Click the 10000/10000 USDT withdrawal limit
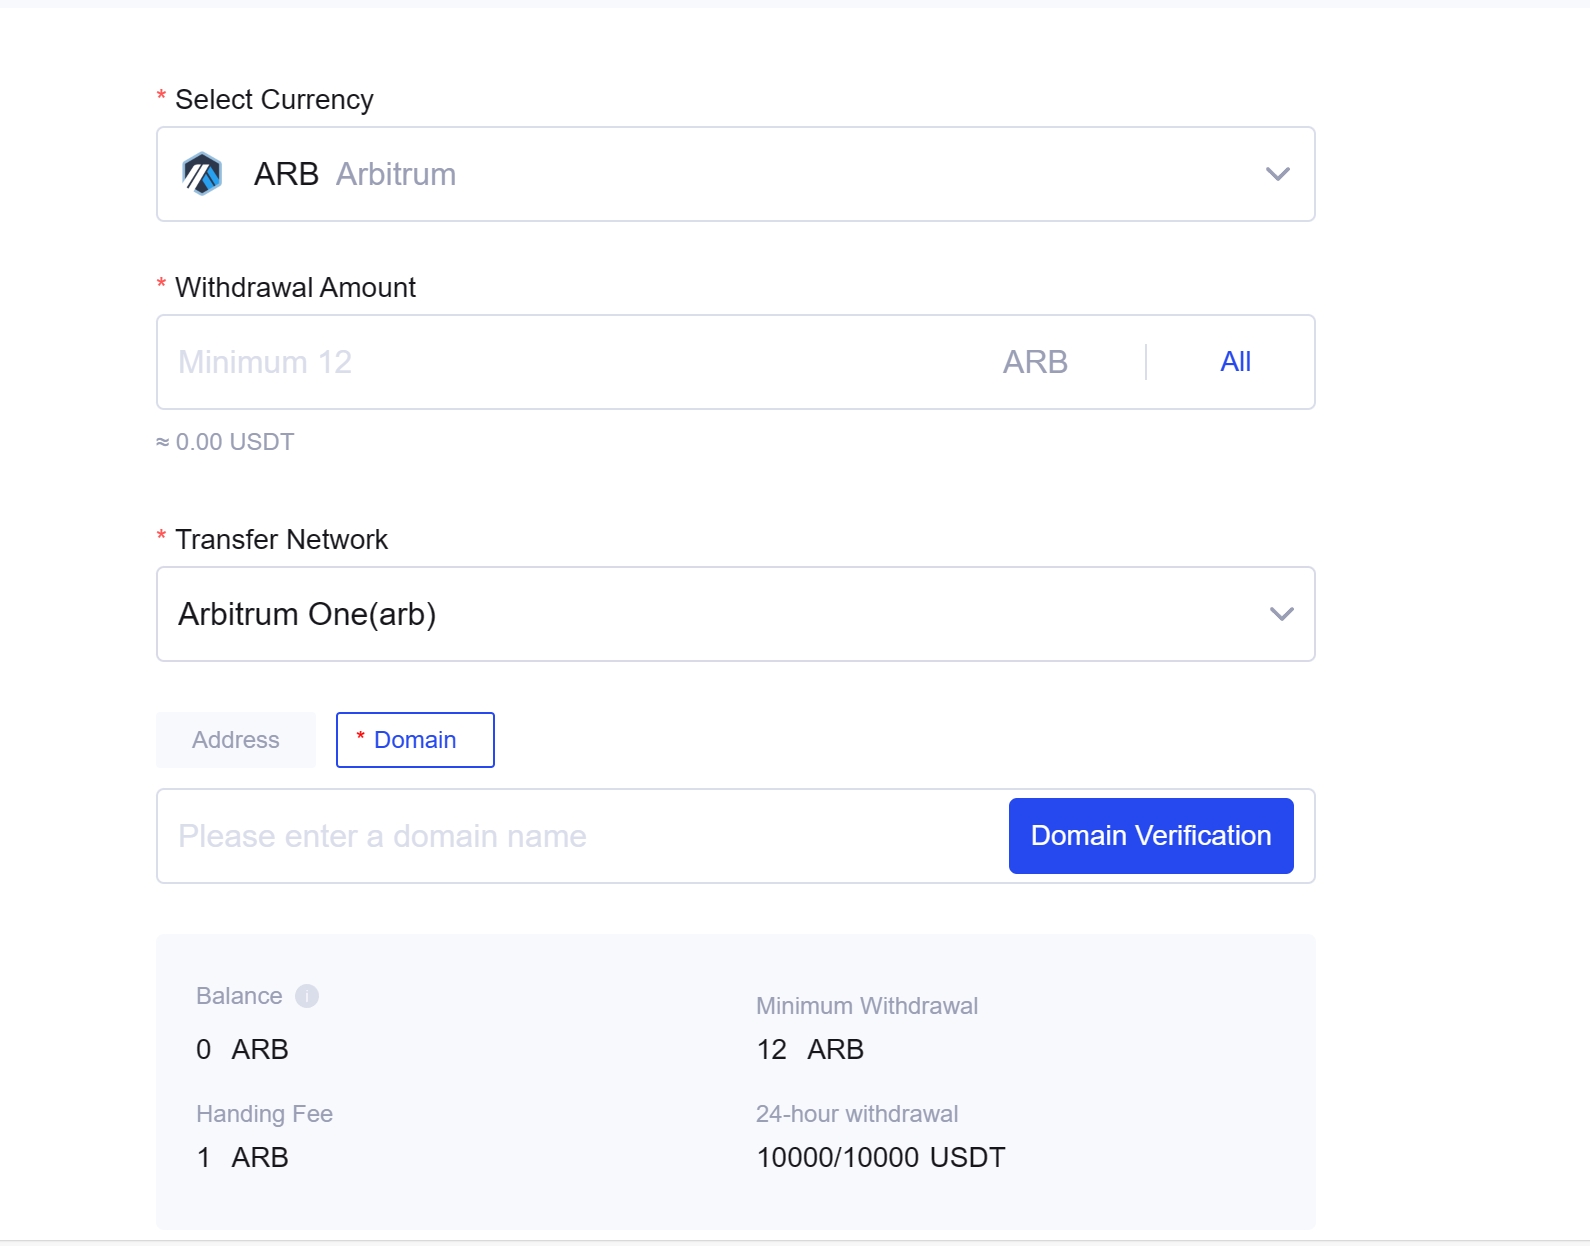This screenshot has height=1246, width=1590. (x=880, y=1157)
